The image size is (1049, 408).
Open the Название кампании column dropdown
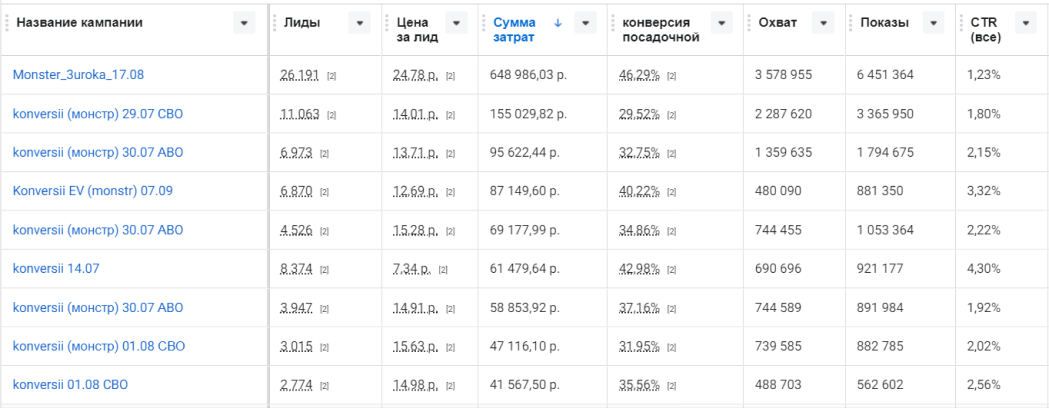click(x=244, y=23)
